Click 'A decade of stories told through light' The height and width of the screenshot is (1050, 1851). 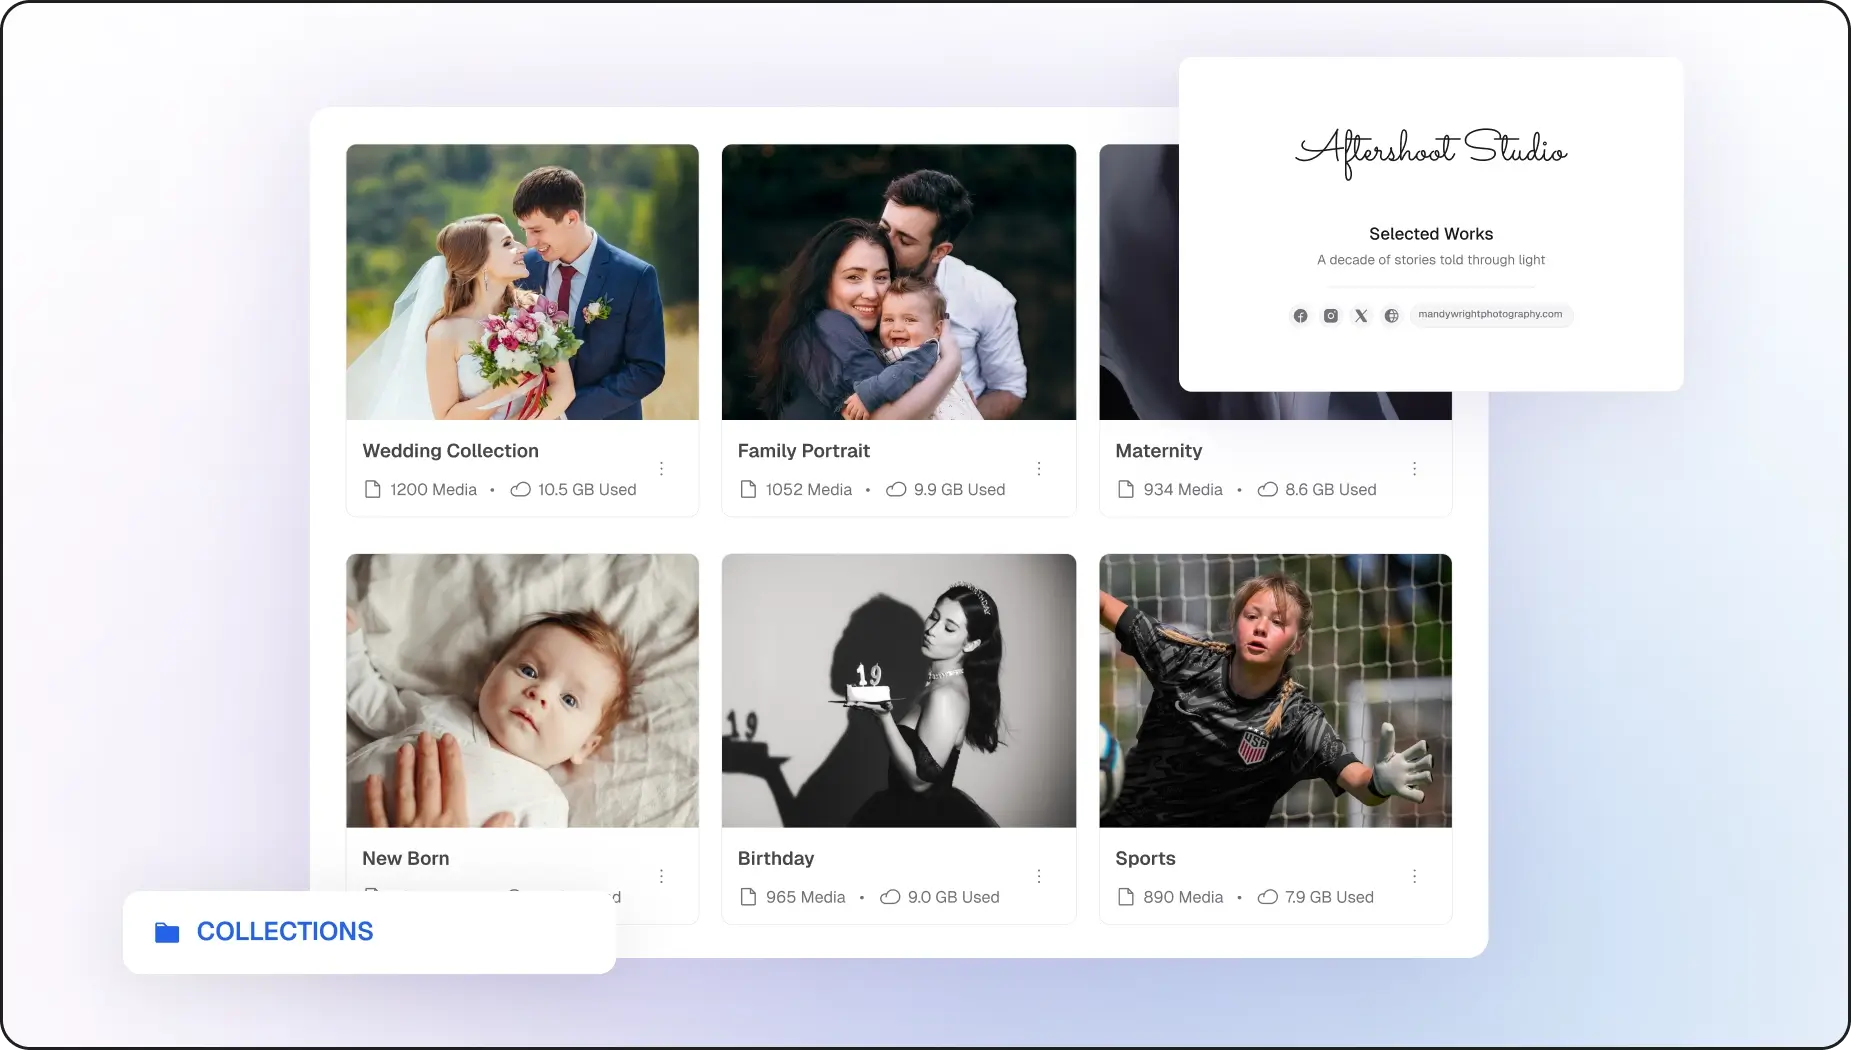click(x=1431, y=260)
